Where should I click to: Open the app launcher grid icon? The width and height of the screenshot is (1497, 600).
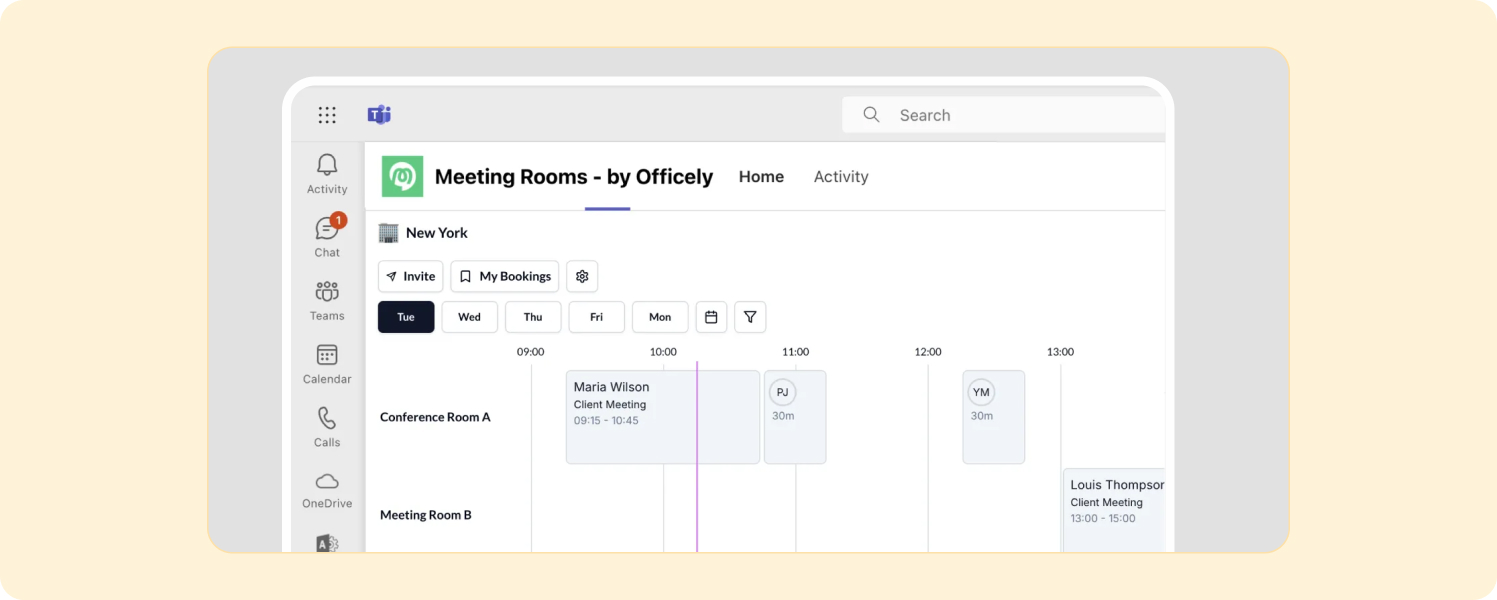[x=327, y=115]
